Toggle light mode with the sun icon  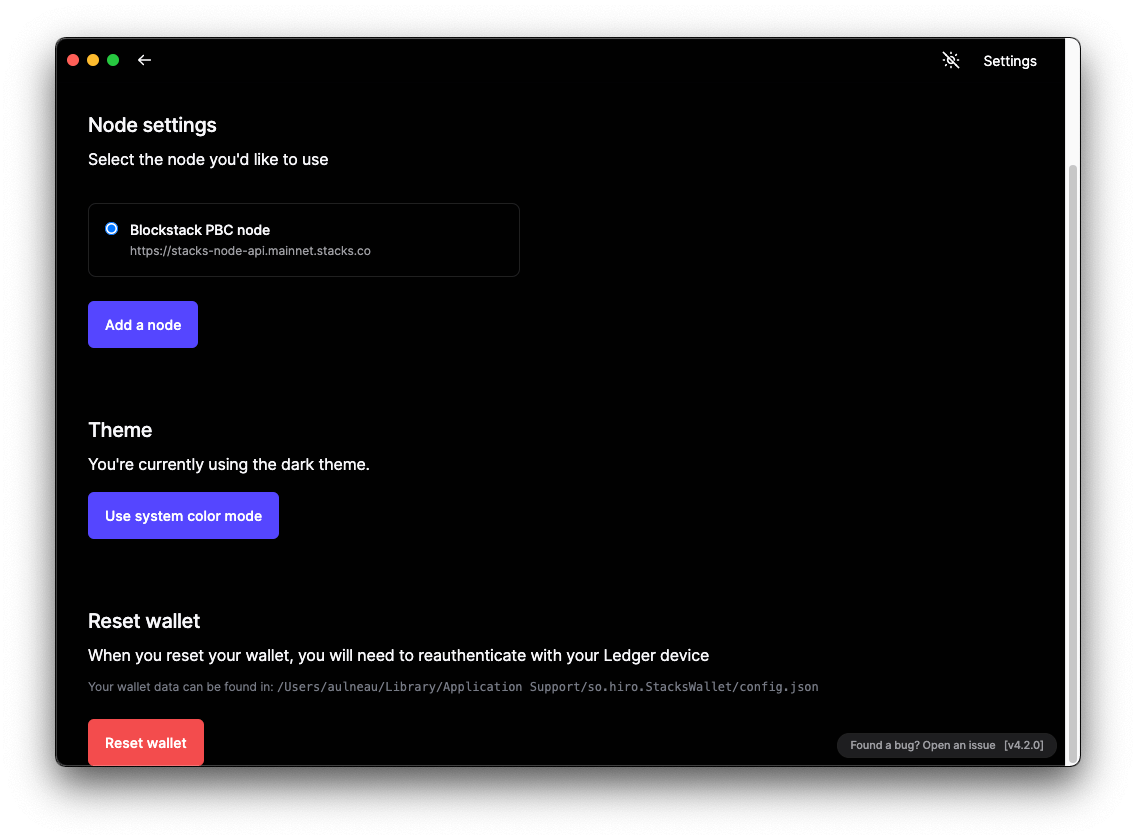[951, 60]
